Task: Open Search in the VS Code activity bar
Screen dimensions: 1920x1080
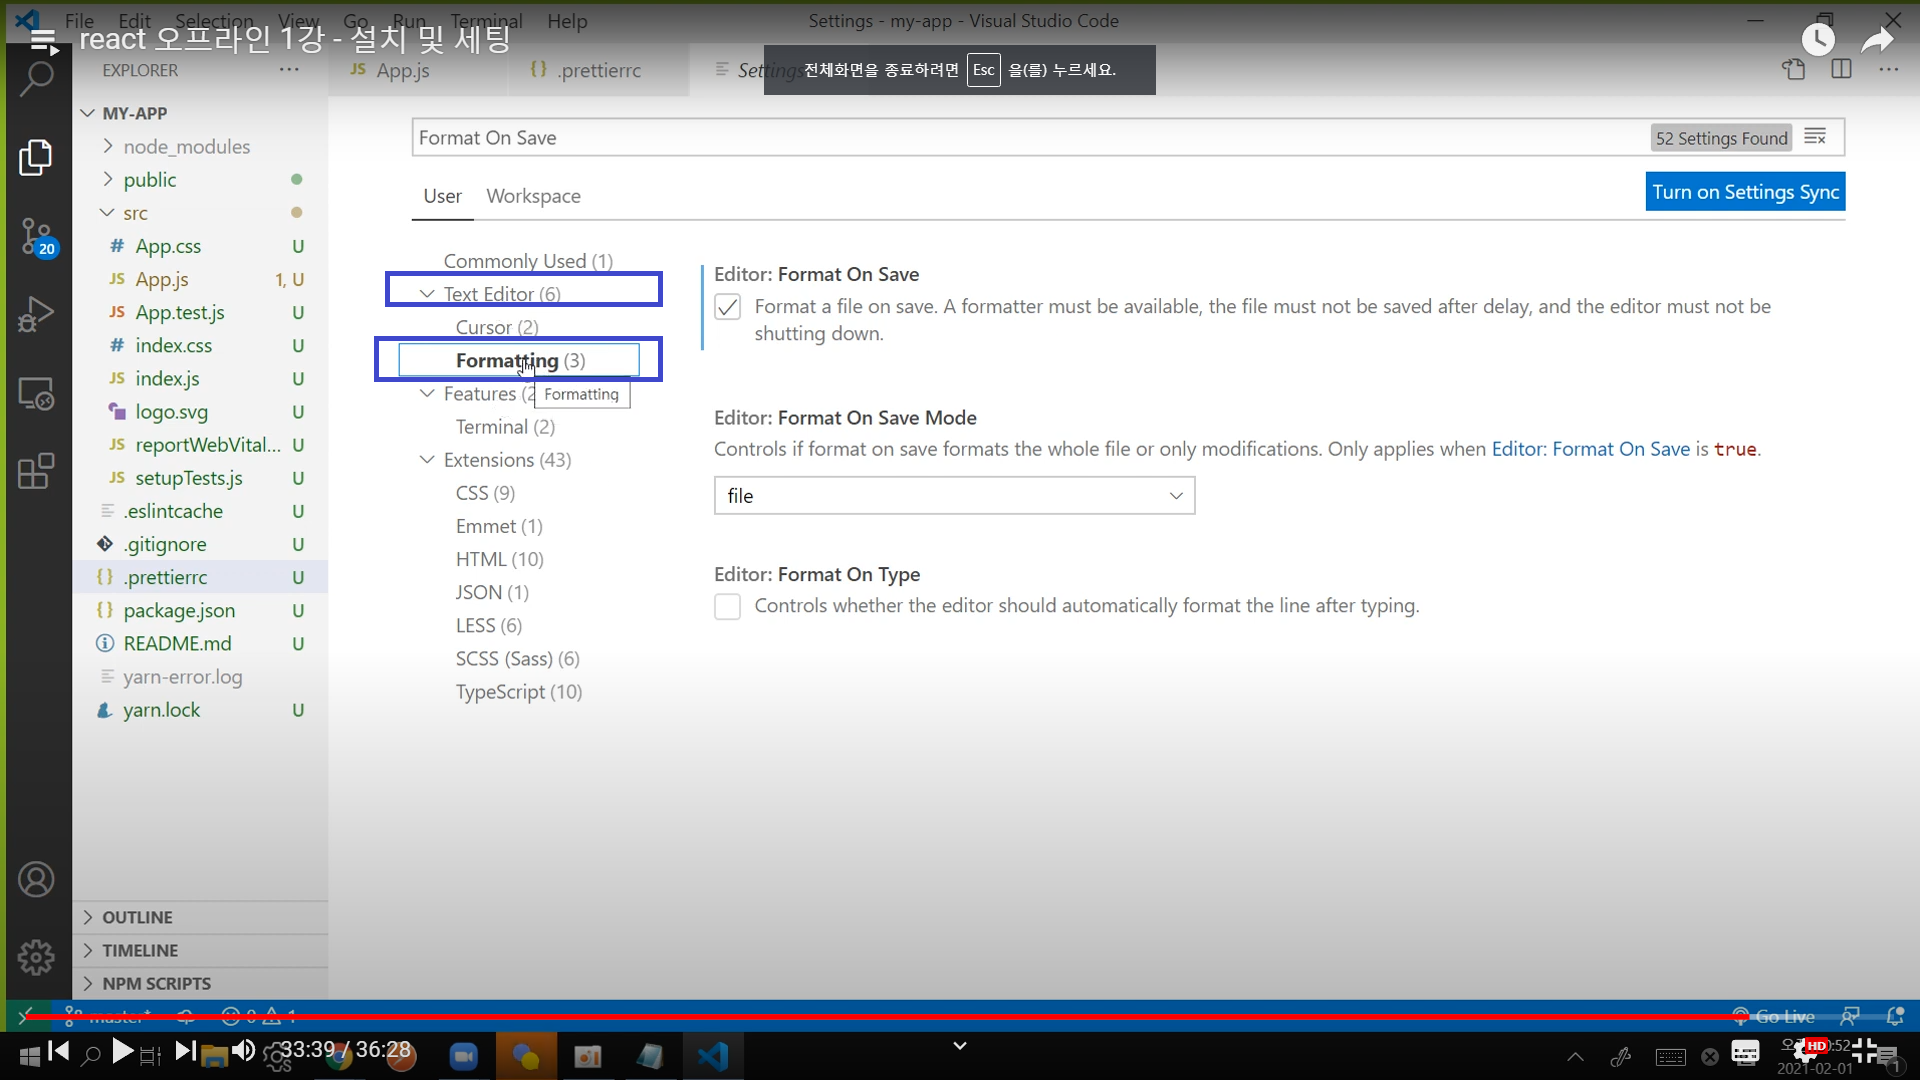Action: point(36,80)
